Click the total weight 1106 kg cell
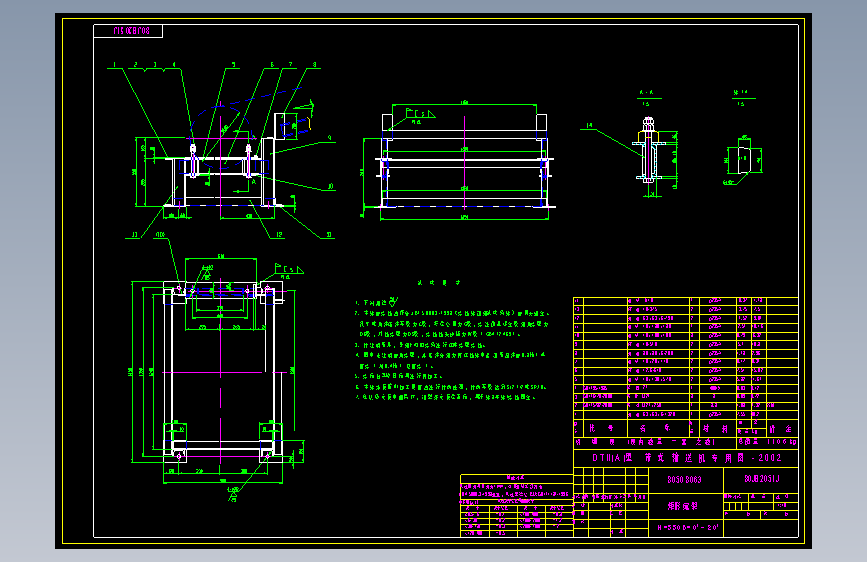The height and width of the screenshot is (562, 867). (x=767, y=442)
